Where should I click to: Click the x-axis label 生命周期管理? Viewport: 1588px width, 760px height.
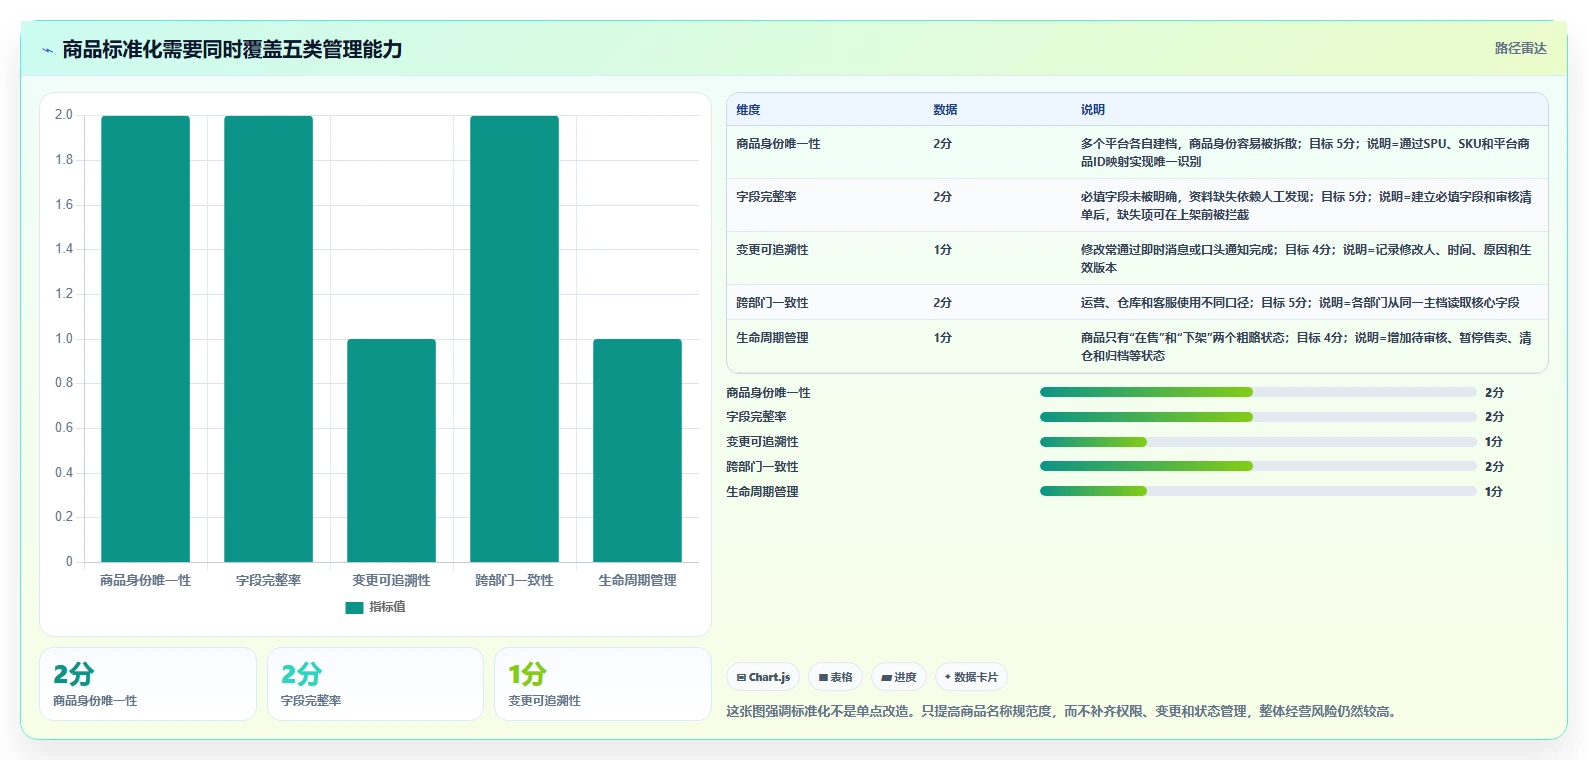(x=637, y=580)
